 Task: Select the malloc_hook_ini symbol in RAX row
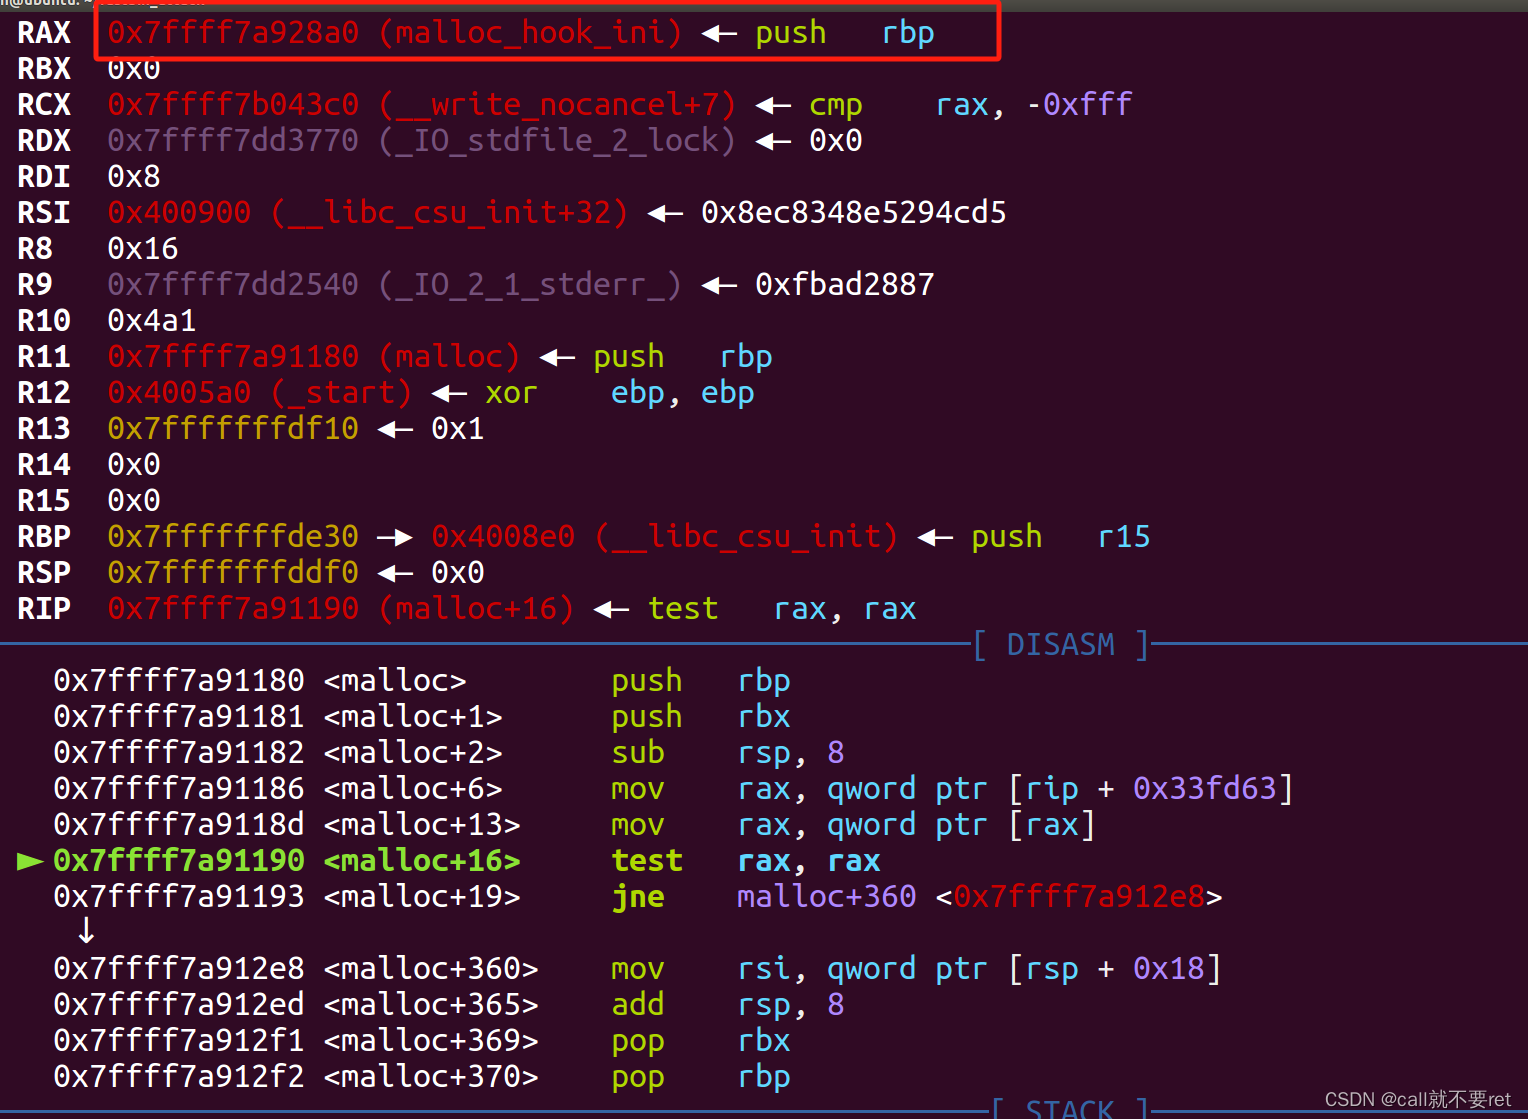(533, 32)
